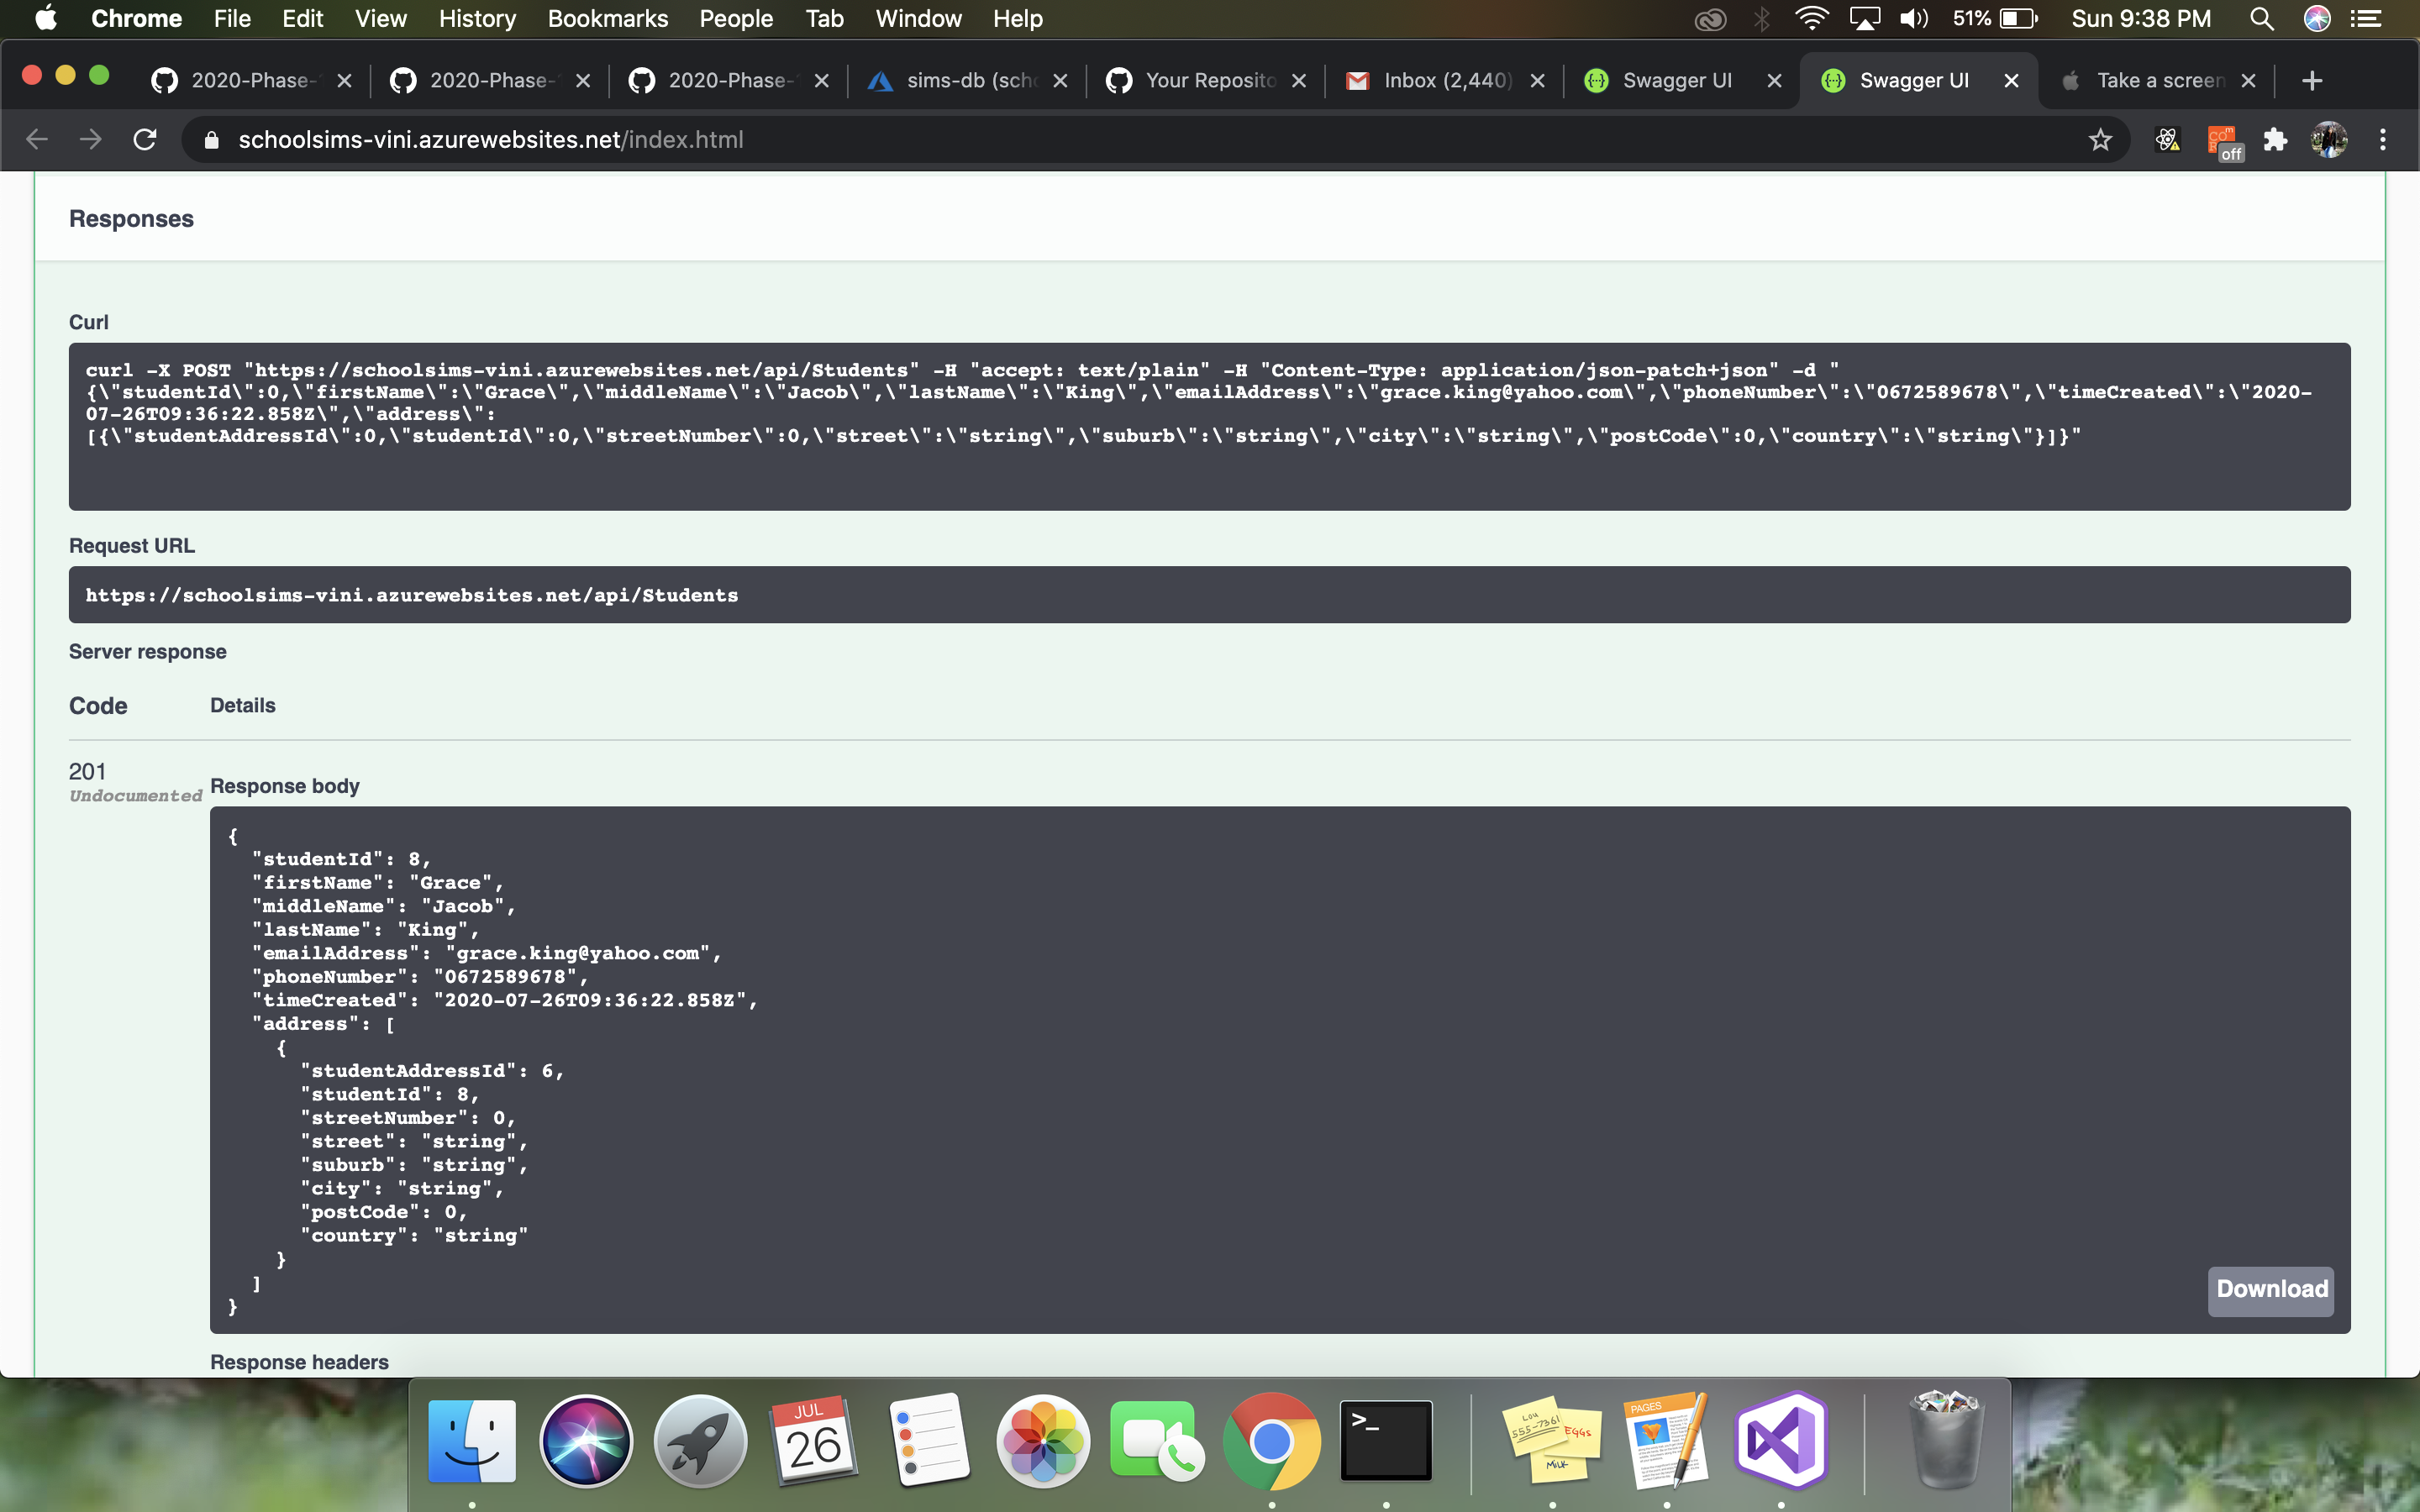
Task: Open the People menu
Action: click(x=736, y=18)
